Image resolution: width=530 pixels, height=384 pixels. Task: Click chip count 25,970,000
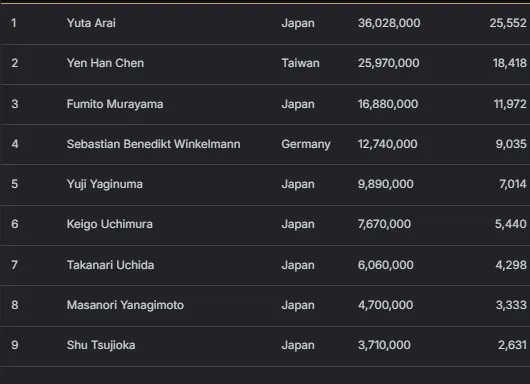tap(389, 63)
